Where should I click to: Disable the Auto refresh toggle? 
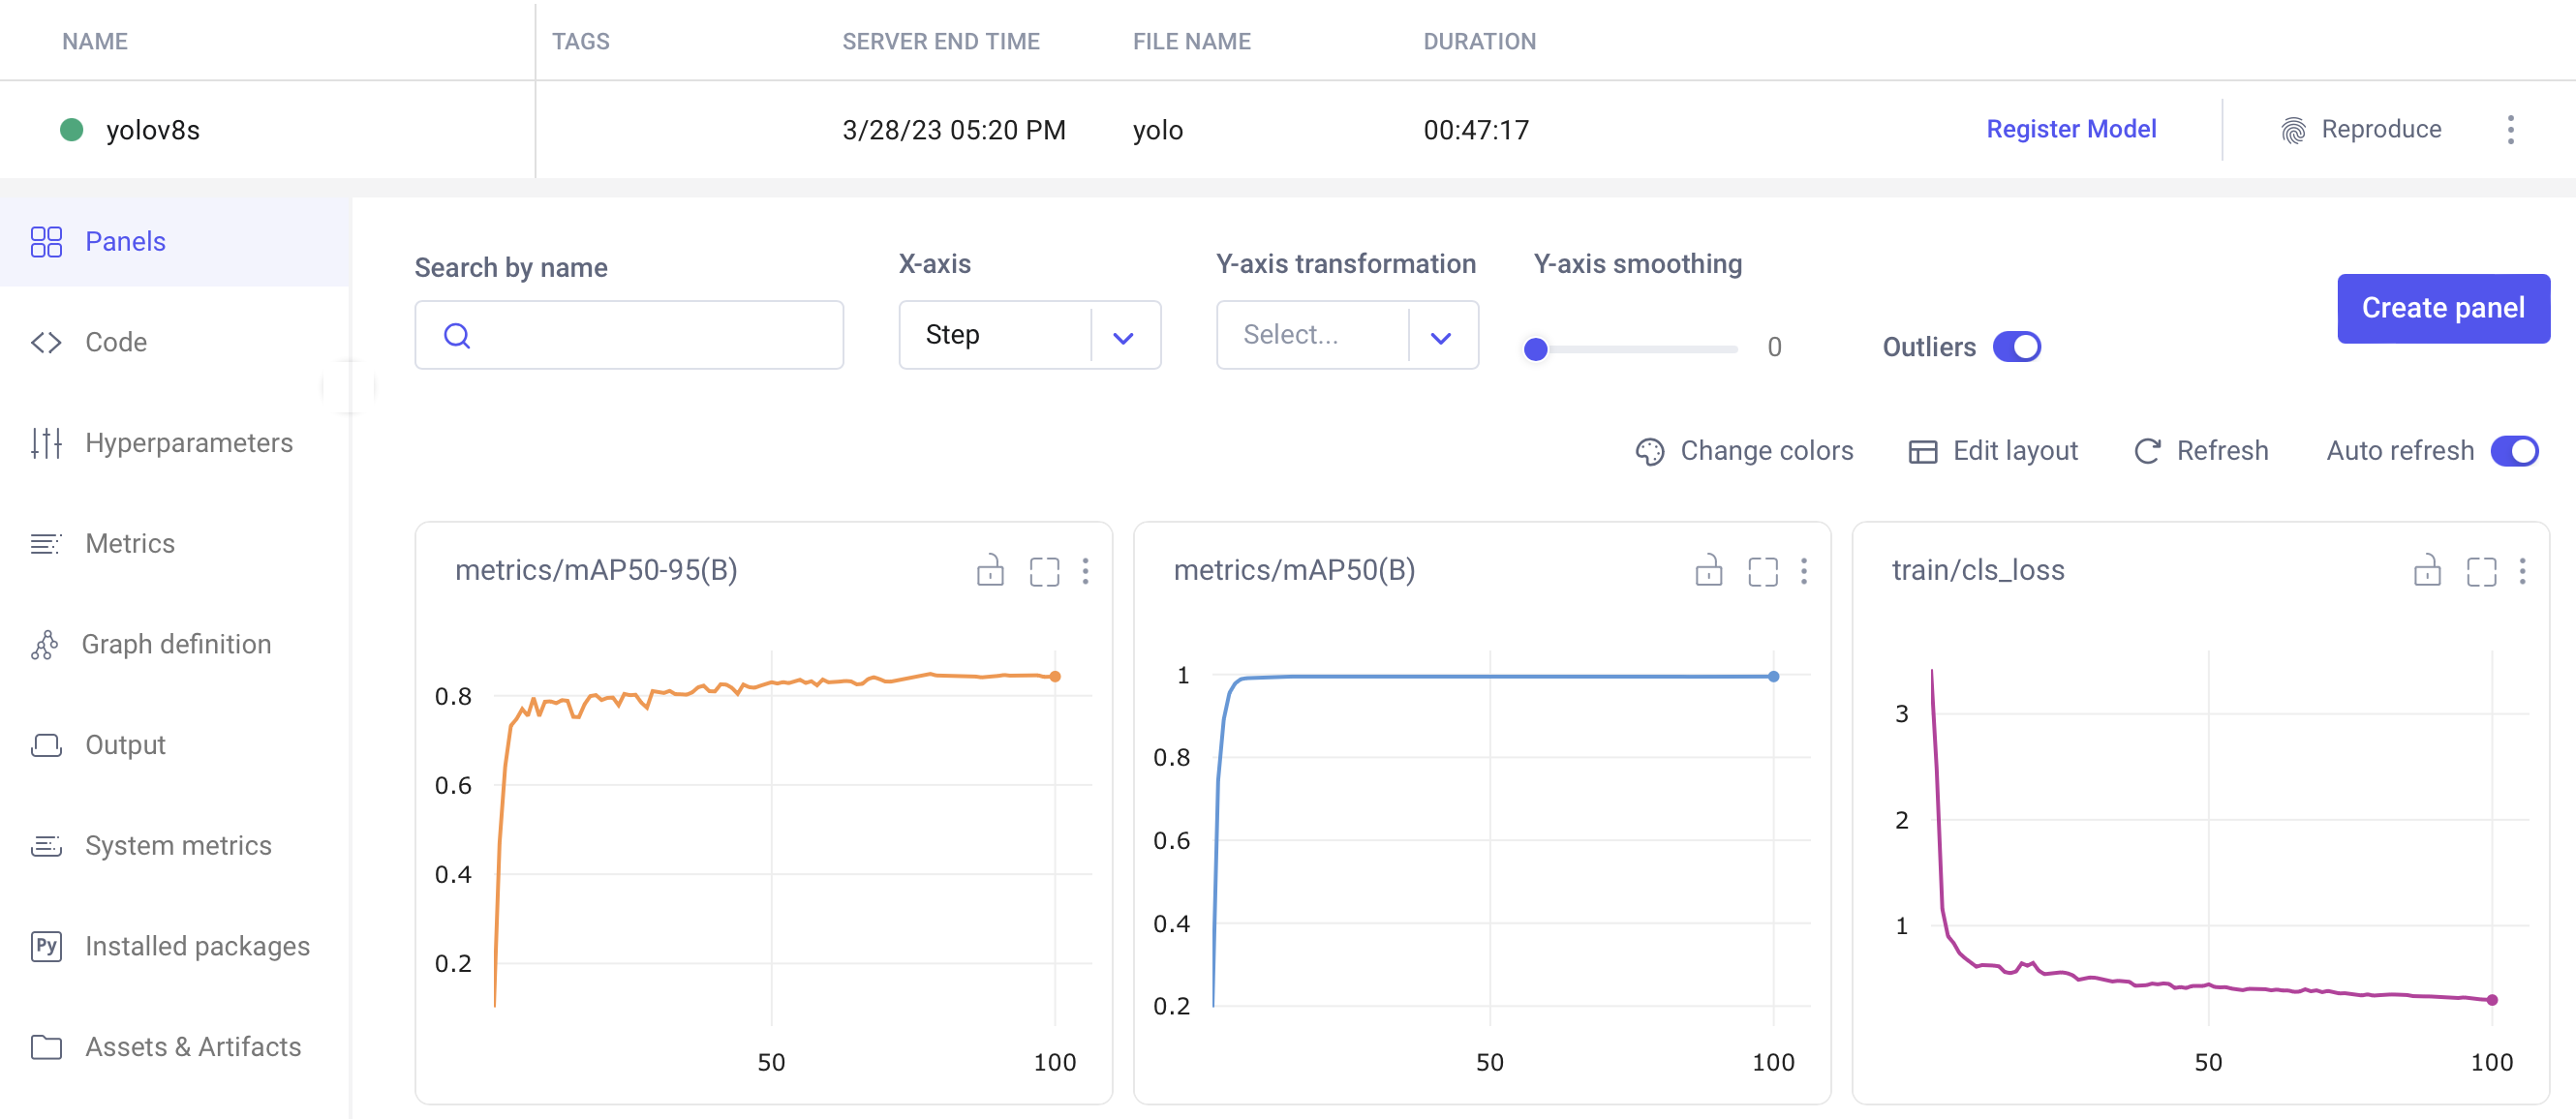[2513, 451]
